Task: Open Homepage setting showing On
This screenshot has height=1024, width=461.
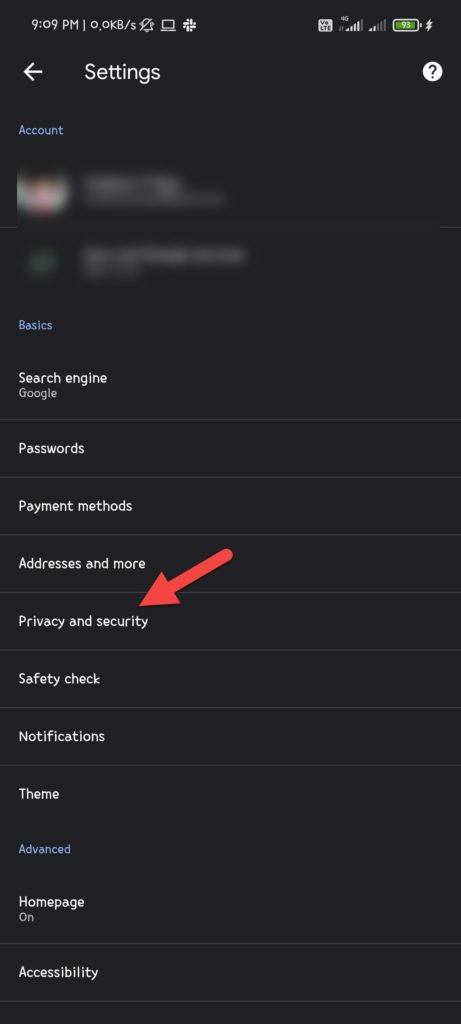Action: click(x=230, y=908)
